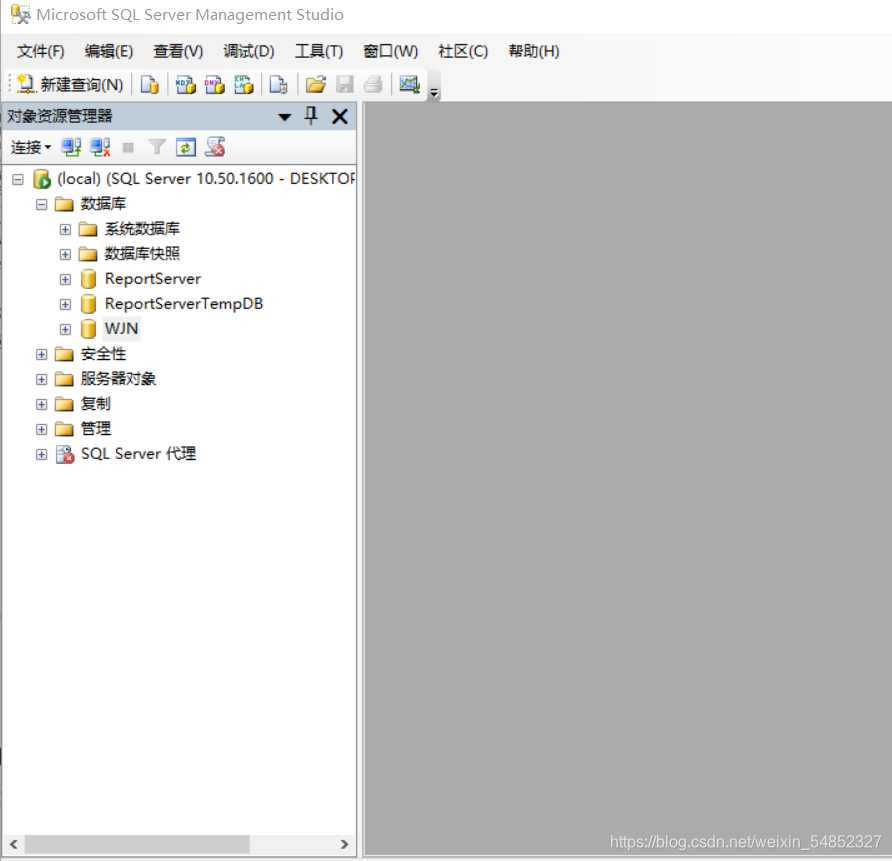Click the SQL Server 代理 agent icon
The width and height of the screenshot is (892, 861).
65,454
